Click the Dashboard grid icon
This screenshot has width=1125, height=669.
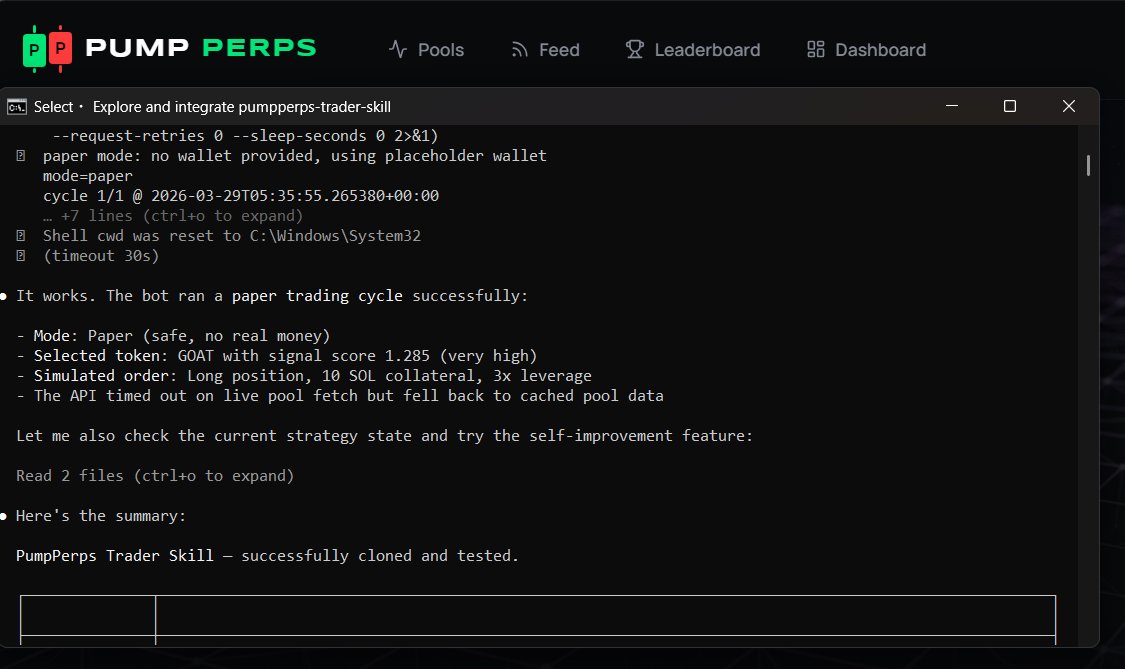tap(816, 50)
